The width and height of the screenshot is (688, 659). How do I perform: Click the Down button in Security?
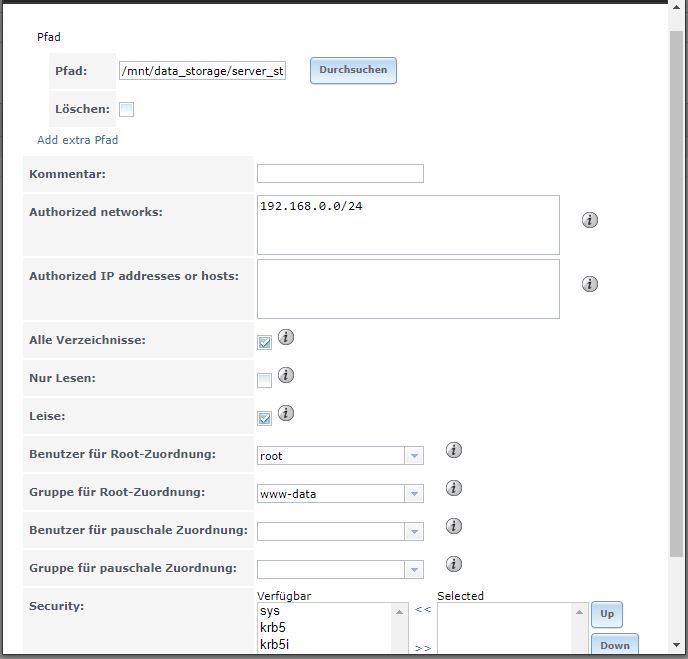click(615, 645)
